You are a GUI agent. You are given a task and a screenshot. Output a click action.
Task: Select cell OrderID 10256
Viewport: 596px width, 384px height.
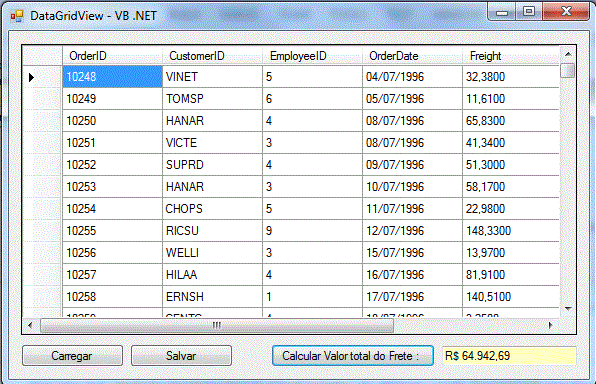tap(113, 253)
